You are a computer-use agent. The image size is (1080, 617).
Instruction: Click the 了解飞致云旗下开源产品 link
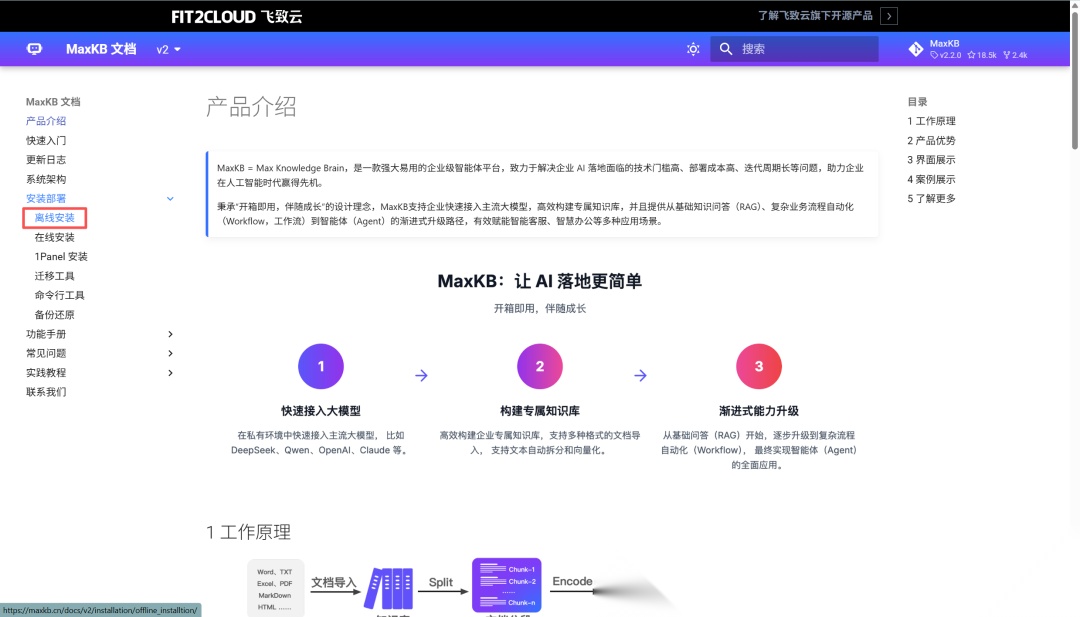(815, 16)
